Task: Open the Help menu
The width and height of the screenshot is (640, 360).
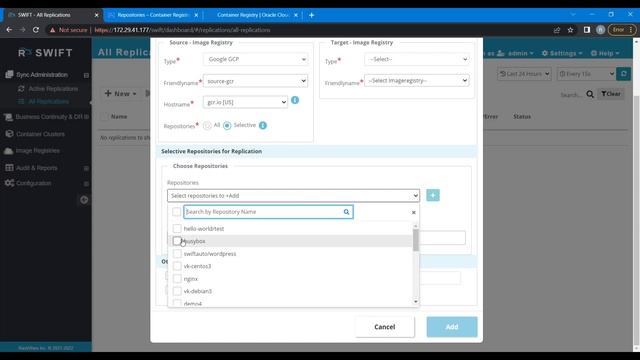Action: pyautogui.click(x=605, y=53)
